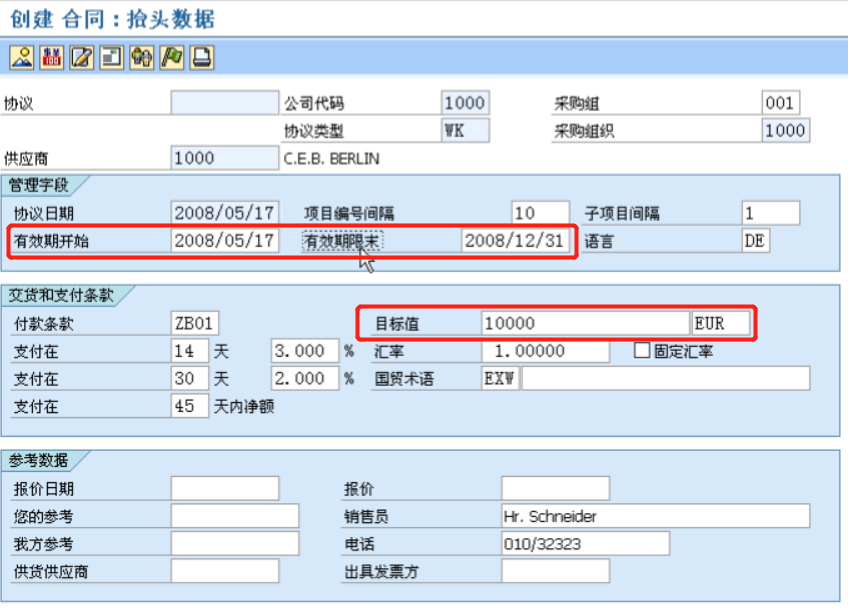Click the mountain image preview icon
The height and width of the screenshot is (611, 848).
pos(21,57)
